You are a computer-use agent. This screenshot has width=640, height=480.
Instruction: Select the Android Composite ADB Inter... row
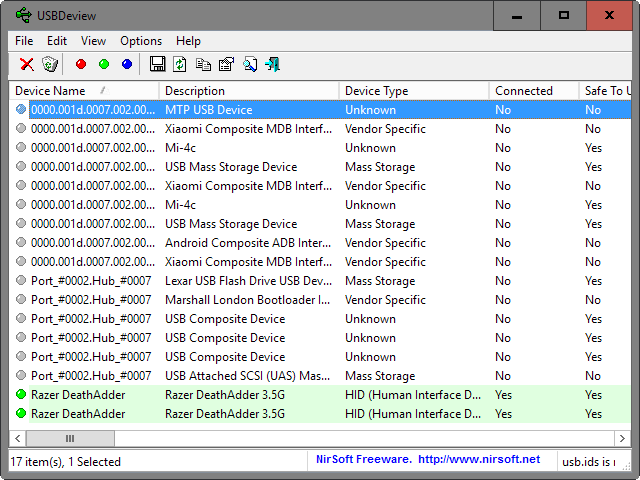pos(320,243)
